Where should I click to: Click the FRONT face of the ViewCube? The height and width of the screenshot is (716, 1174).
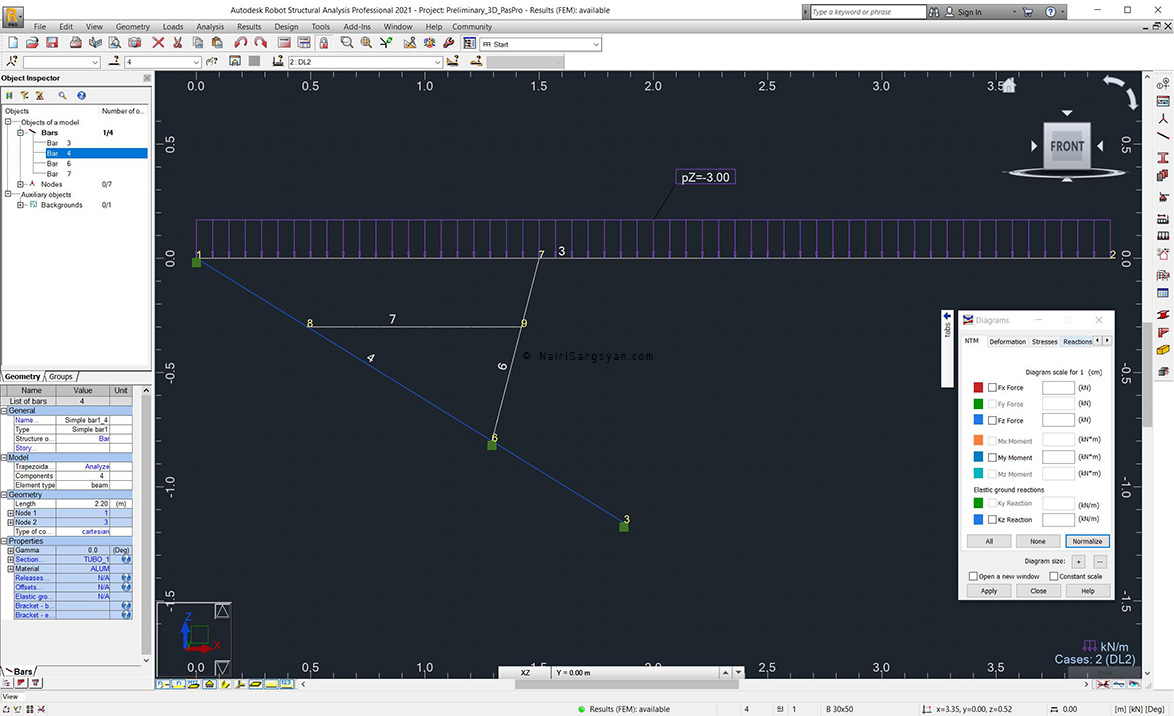tap(1067, 146)
